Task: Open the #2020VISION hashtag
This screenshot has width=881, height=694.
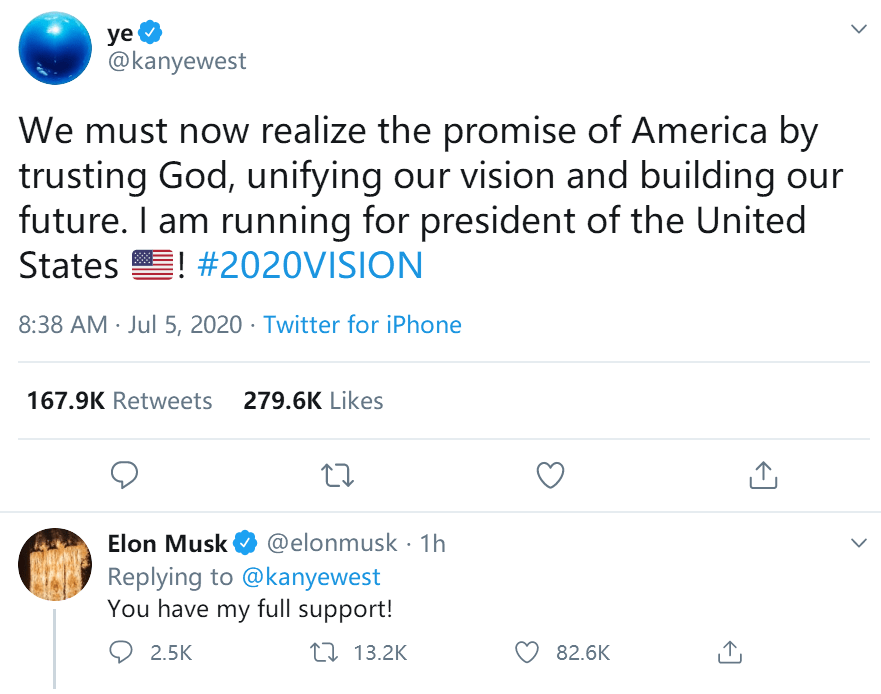Action: click(310, 265)
